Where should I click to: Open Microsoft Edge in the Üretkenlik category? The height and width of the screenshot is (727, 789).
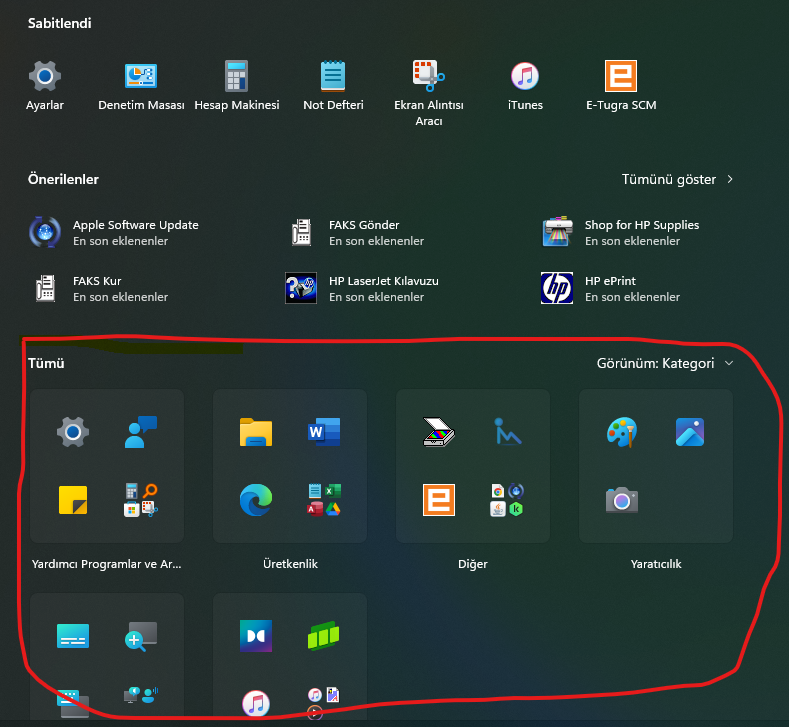(x=256, y=500)
